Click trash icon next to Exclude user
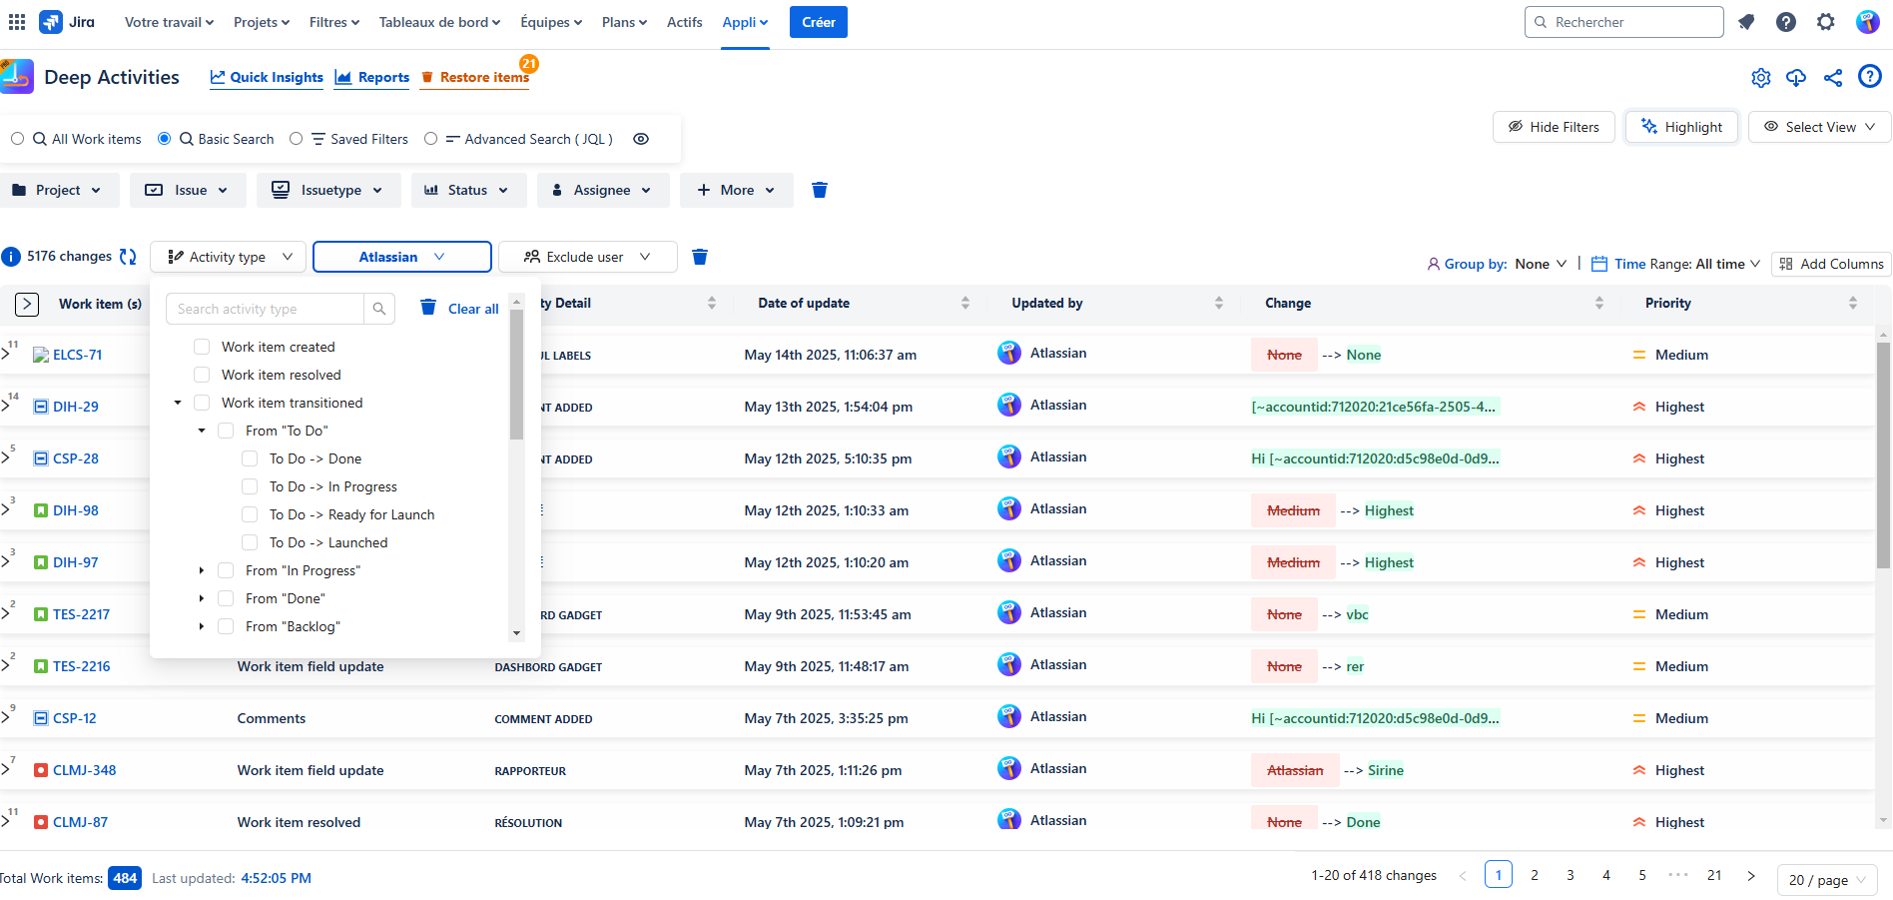 click(x=700, y=257)
